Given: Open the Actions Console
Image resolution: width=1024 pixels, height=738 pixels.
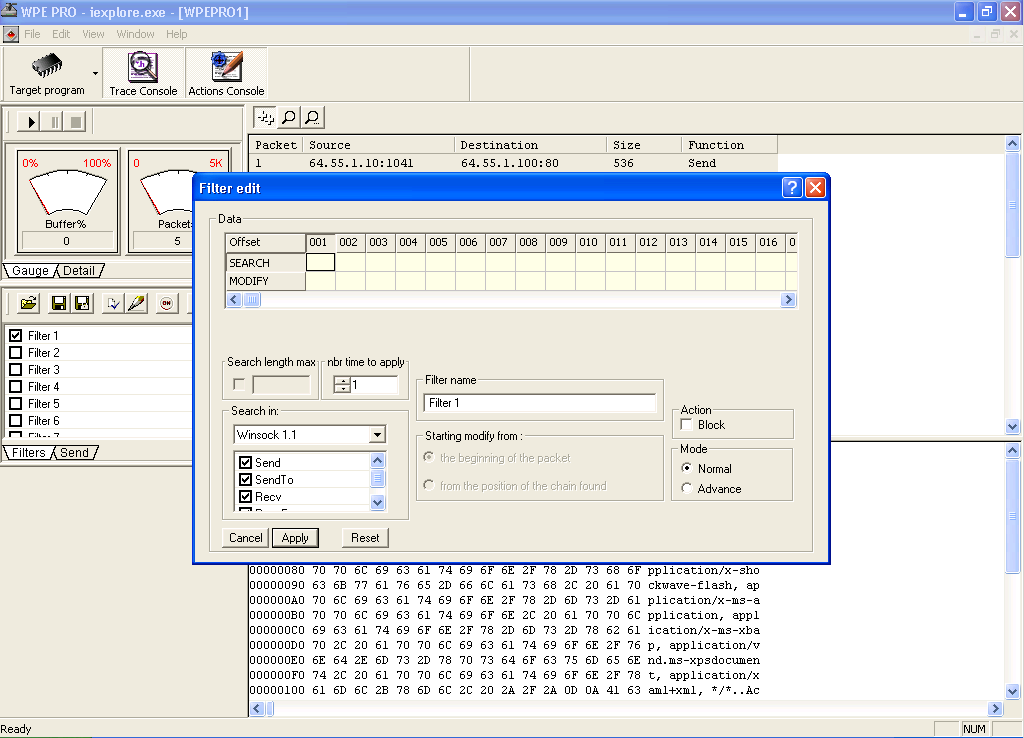Looking at the screenshot, I should point(226,73).
